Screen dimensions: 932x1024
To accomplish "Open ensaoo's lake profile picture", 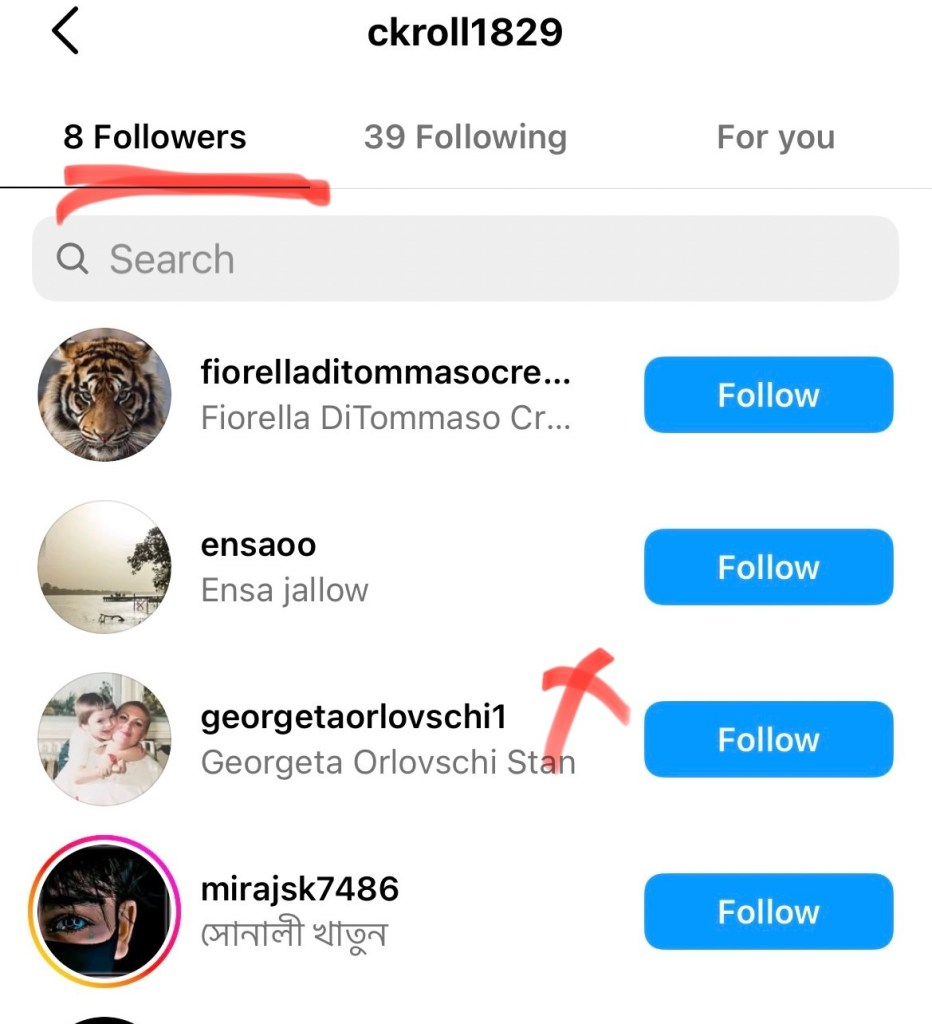I will coord(104,567).
